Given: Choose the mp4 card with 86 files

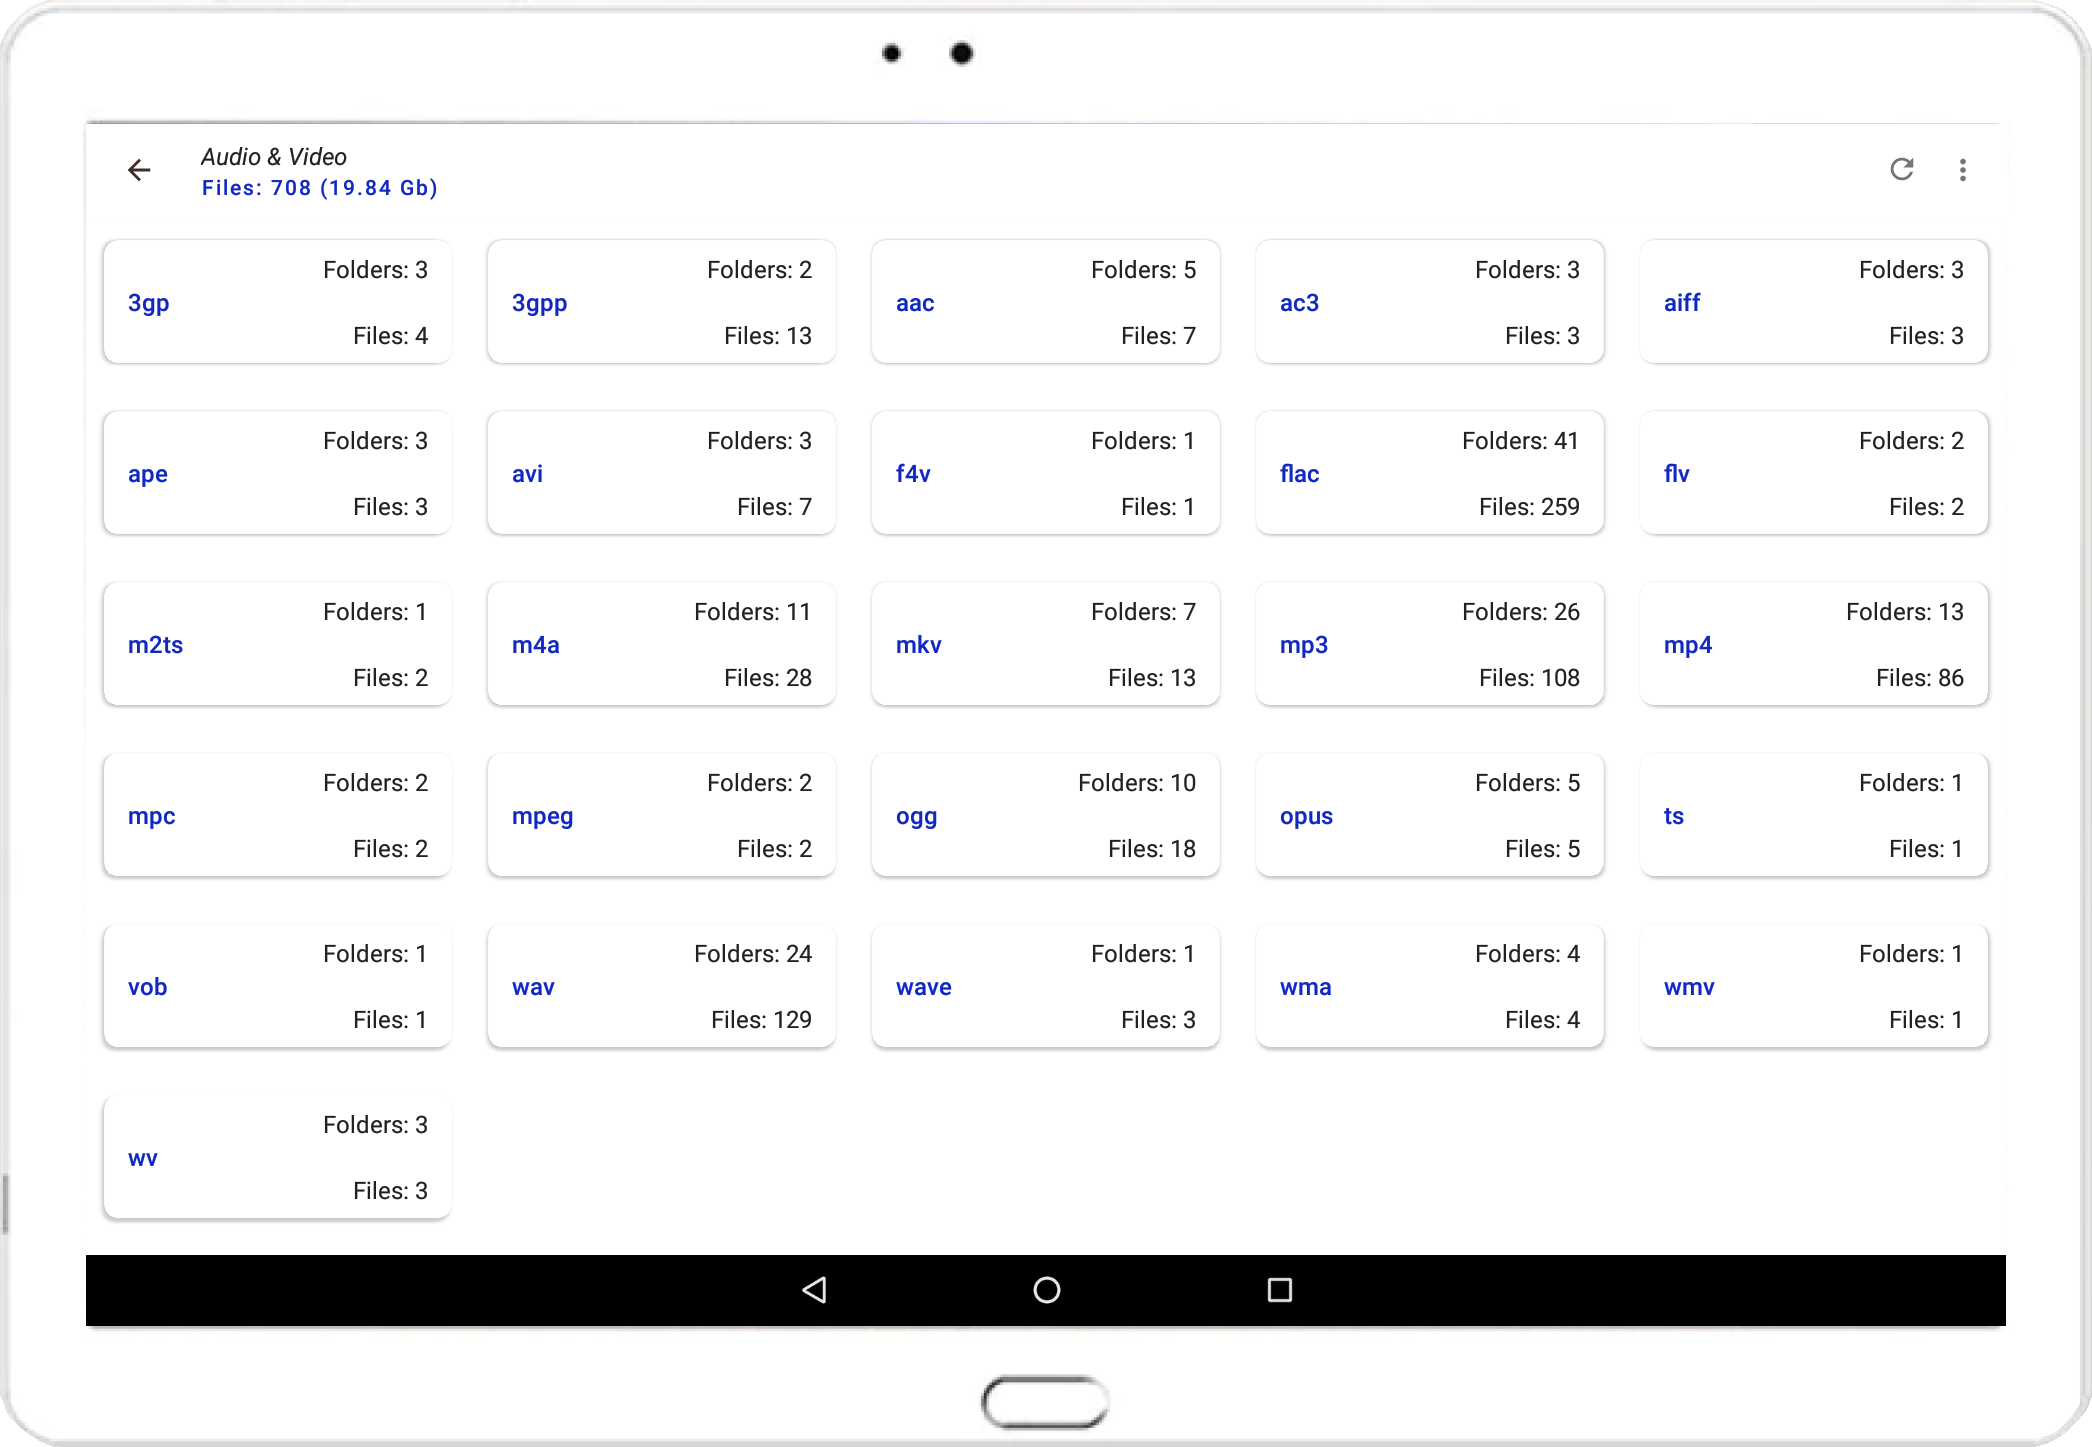Looking at the screenshot, I should click(1813, 644).
